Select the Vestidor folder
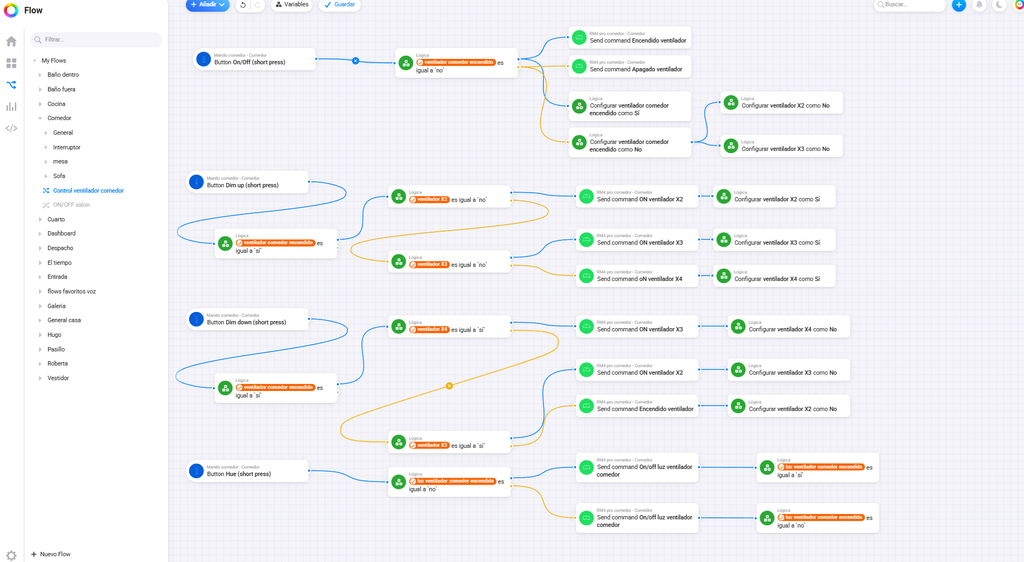 pyautogui.click(x=58, y=378)
